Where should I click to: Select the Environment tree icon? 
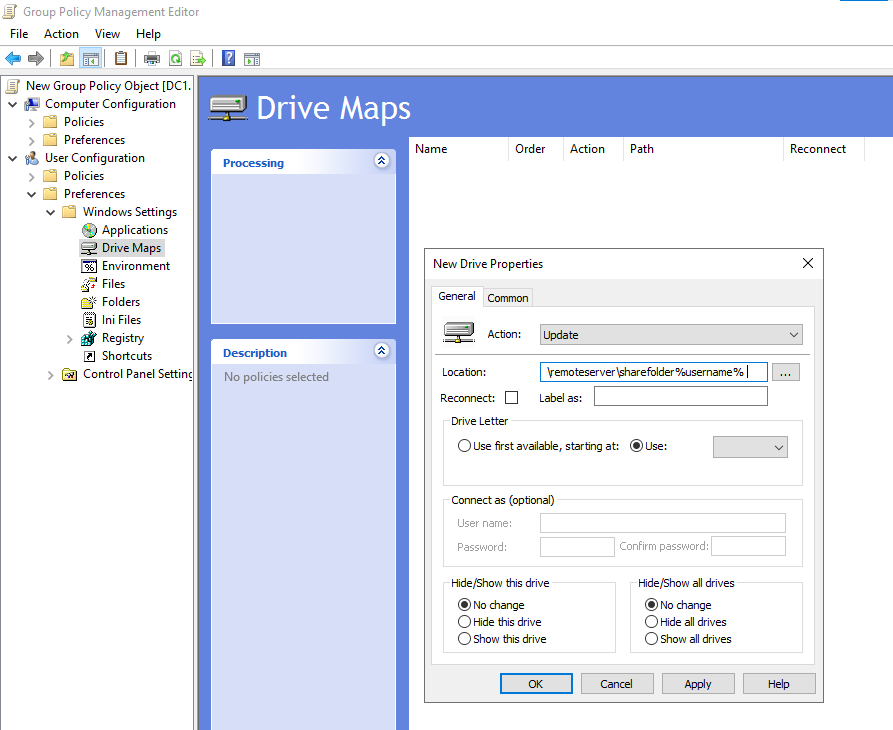[89, 266]
